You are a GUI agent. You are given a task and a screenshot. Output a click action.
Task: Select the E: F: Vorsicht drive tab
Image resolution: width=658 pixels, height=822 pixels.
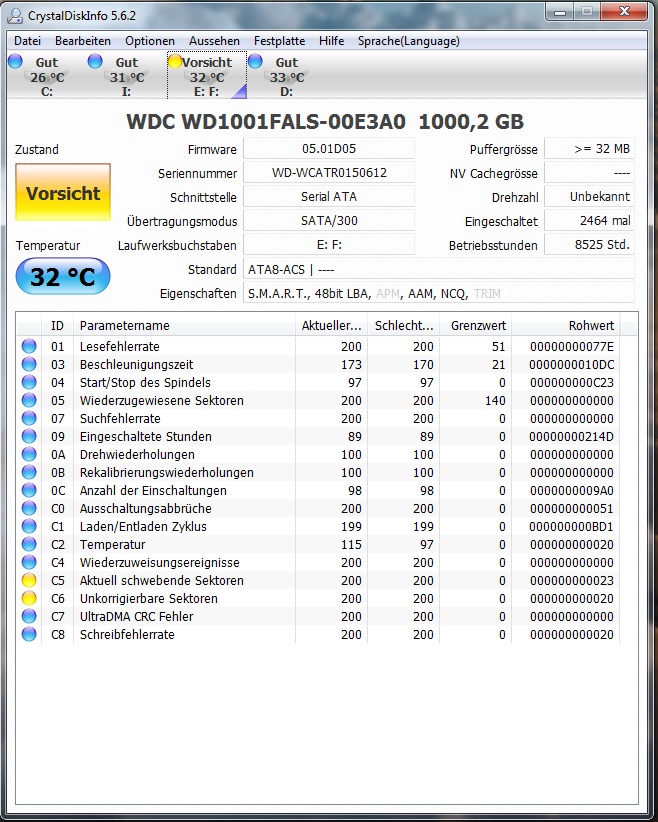click(207, 75)
